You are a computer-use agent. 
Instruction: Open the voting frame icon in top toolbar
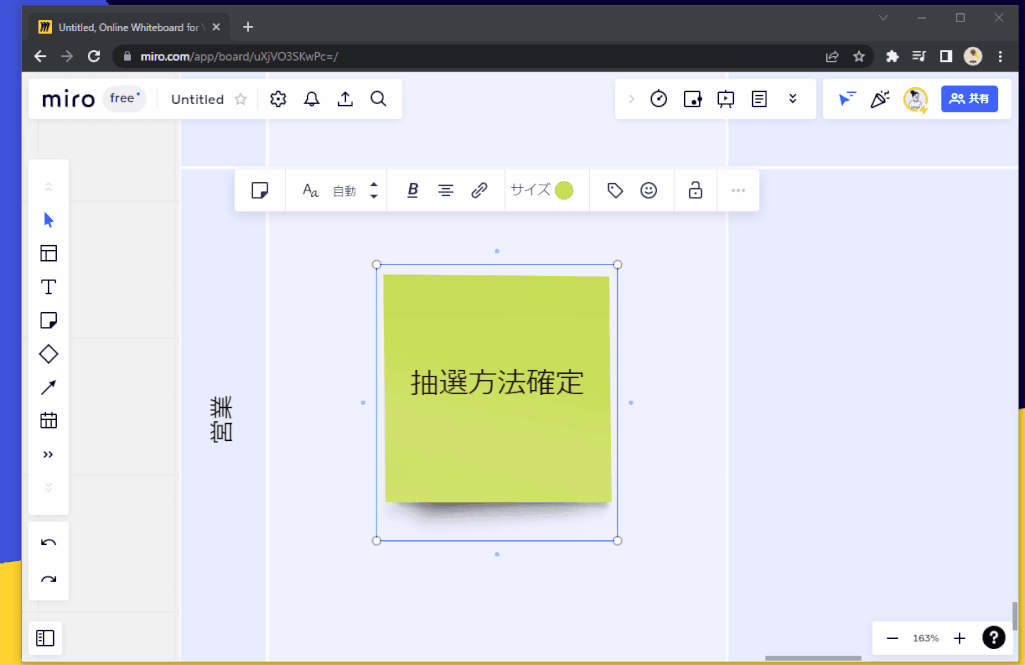point(692,99)
